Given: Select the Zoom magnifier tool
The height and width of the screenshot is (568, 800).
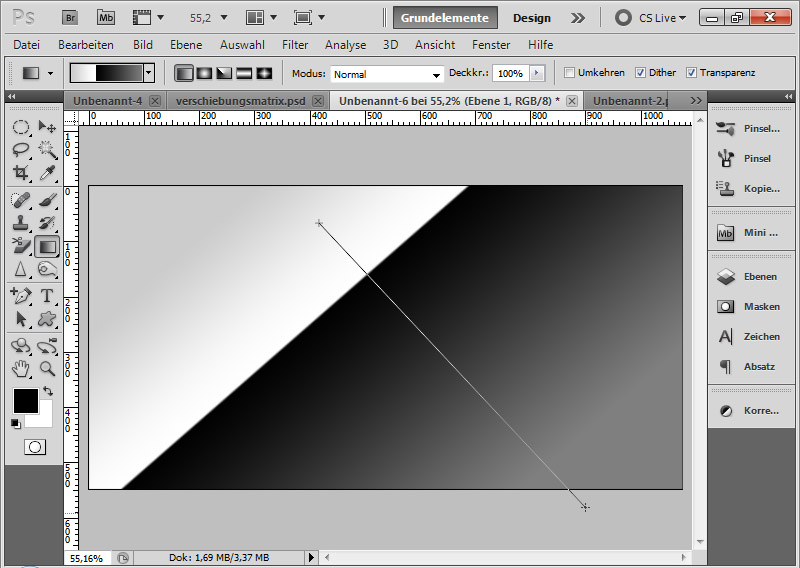Looking at the screenshot, I should (x=47, y=367).
